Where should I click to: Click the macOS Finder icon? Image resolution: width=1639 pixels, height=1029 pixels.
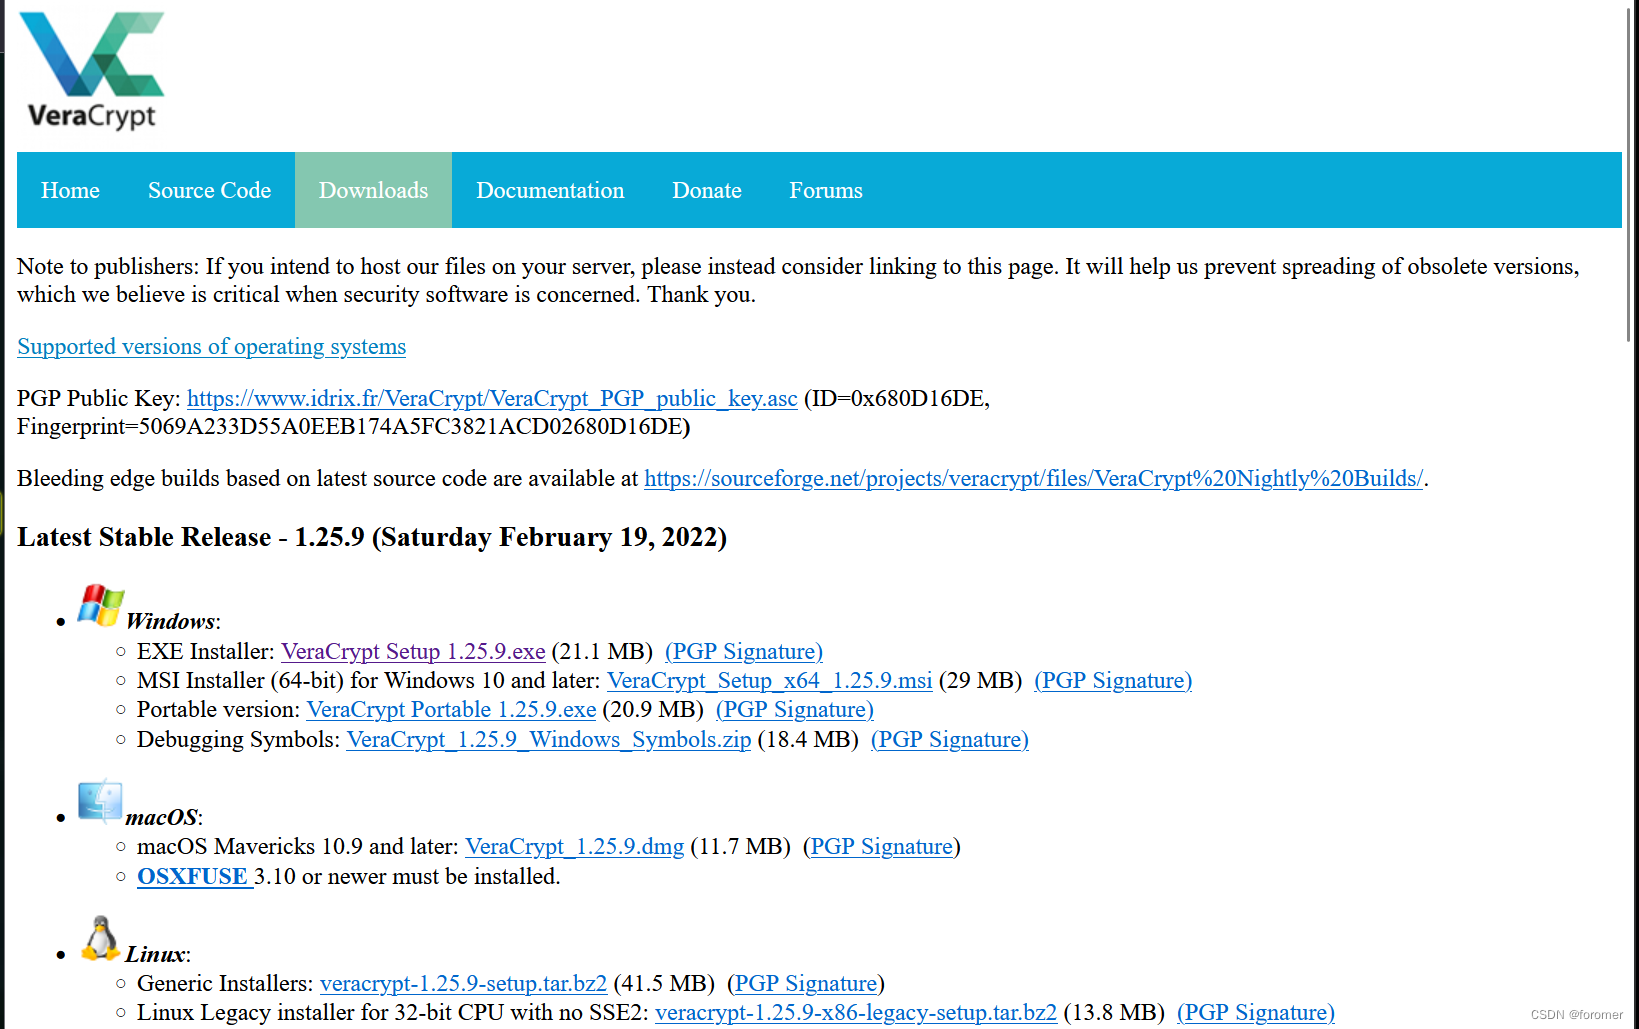click(x=100, y=801)
